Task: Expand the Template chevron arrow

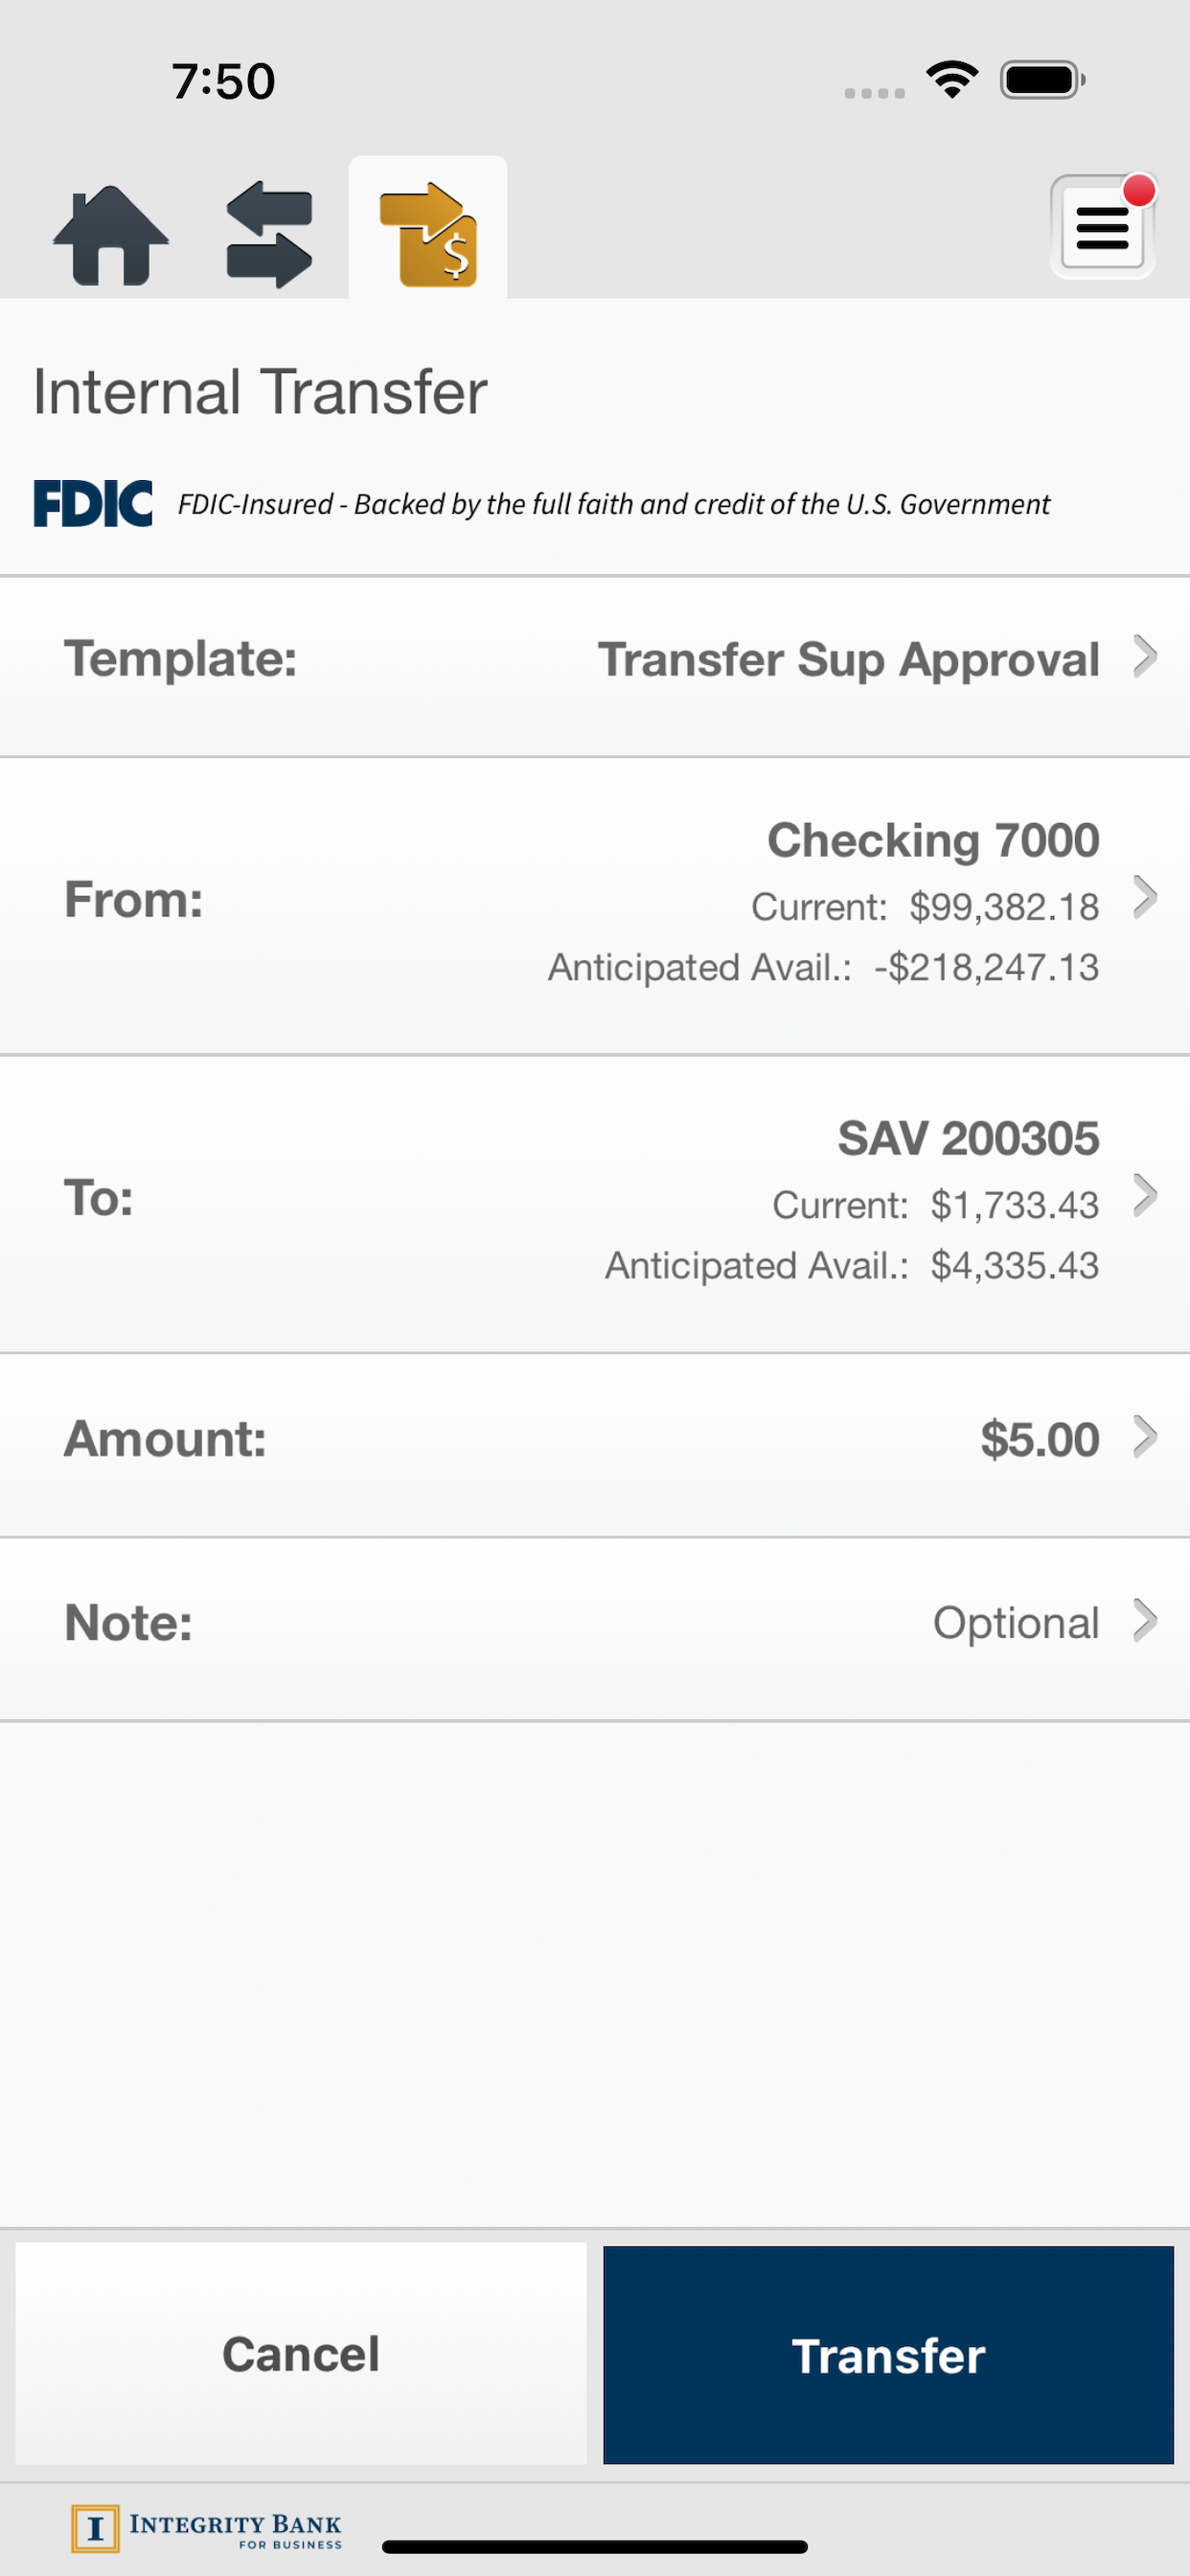Action: [1145, 657]
